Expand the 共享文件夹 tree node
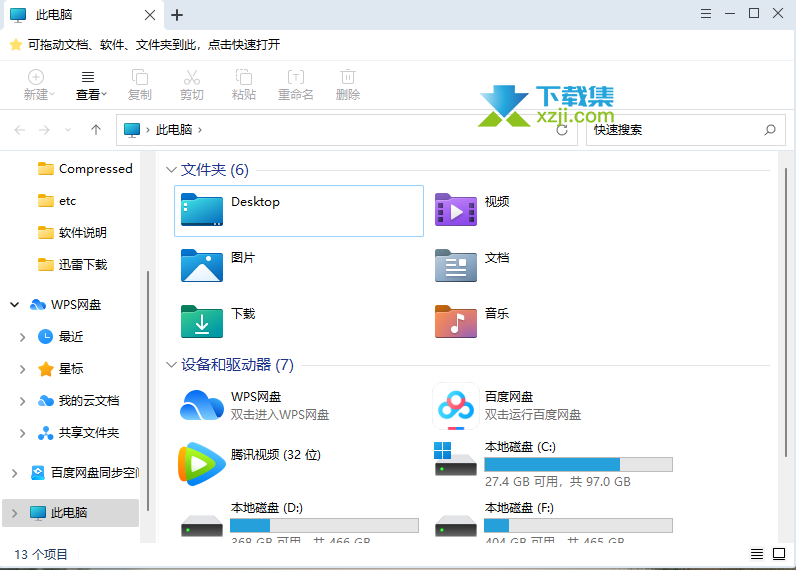Image resolution: width=796 pixels, height=570 pixels. pyautogui.click(x=22, y=433)
